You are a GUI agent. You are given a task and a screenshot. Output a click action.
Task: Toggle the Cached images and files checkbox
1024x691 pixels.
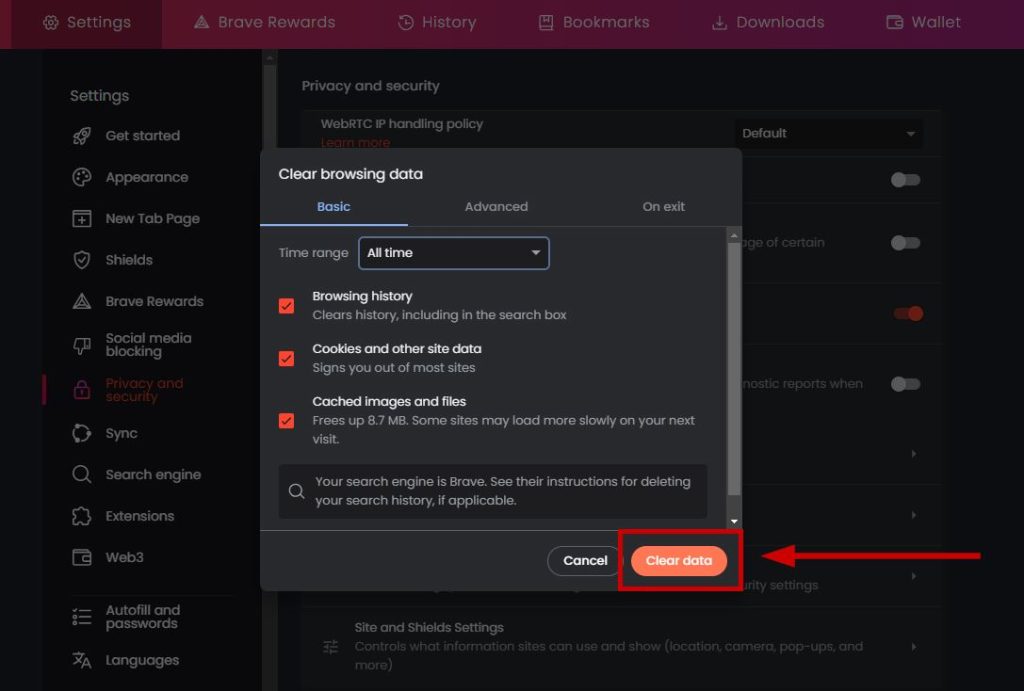[287, 420]
